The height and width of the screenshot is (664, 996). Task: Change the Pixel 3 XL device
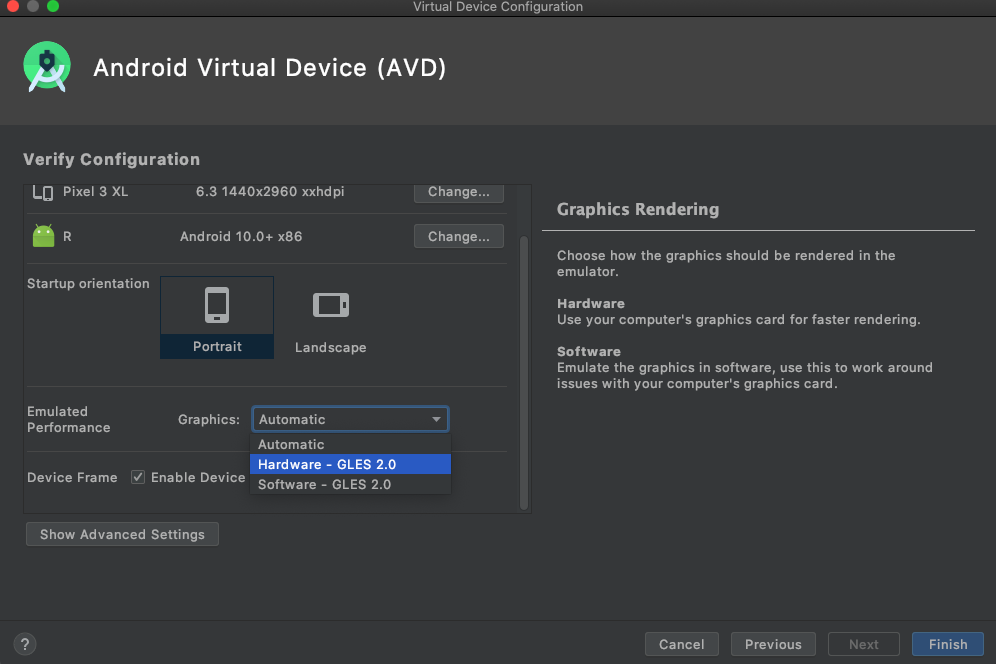click(x=459, y=193)
